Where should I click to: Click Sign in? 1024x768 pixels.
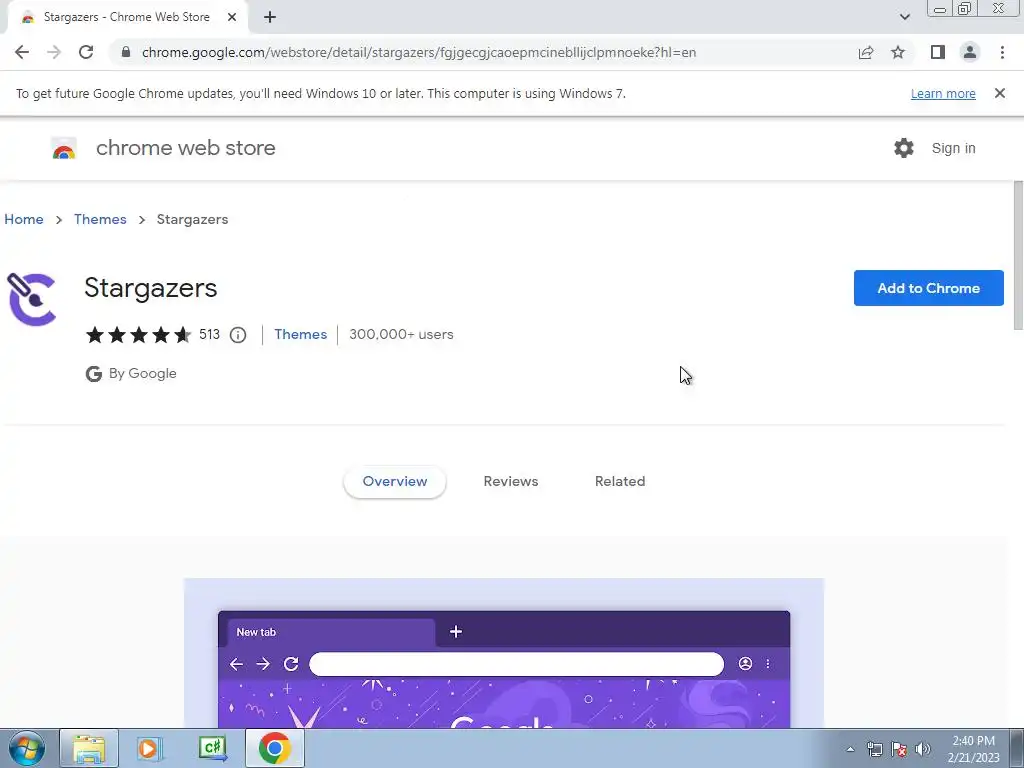pyautogui.click(x=953, y=148)
